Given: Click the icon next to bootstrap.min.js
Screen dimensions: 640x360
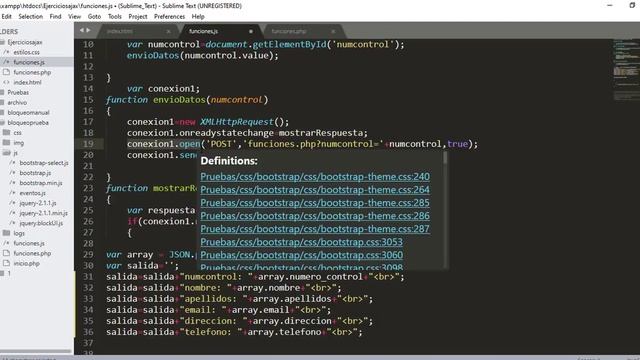Looking at the screenshot, I should [13, 183].
